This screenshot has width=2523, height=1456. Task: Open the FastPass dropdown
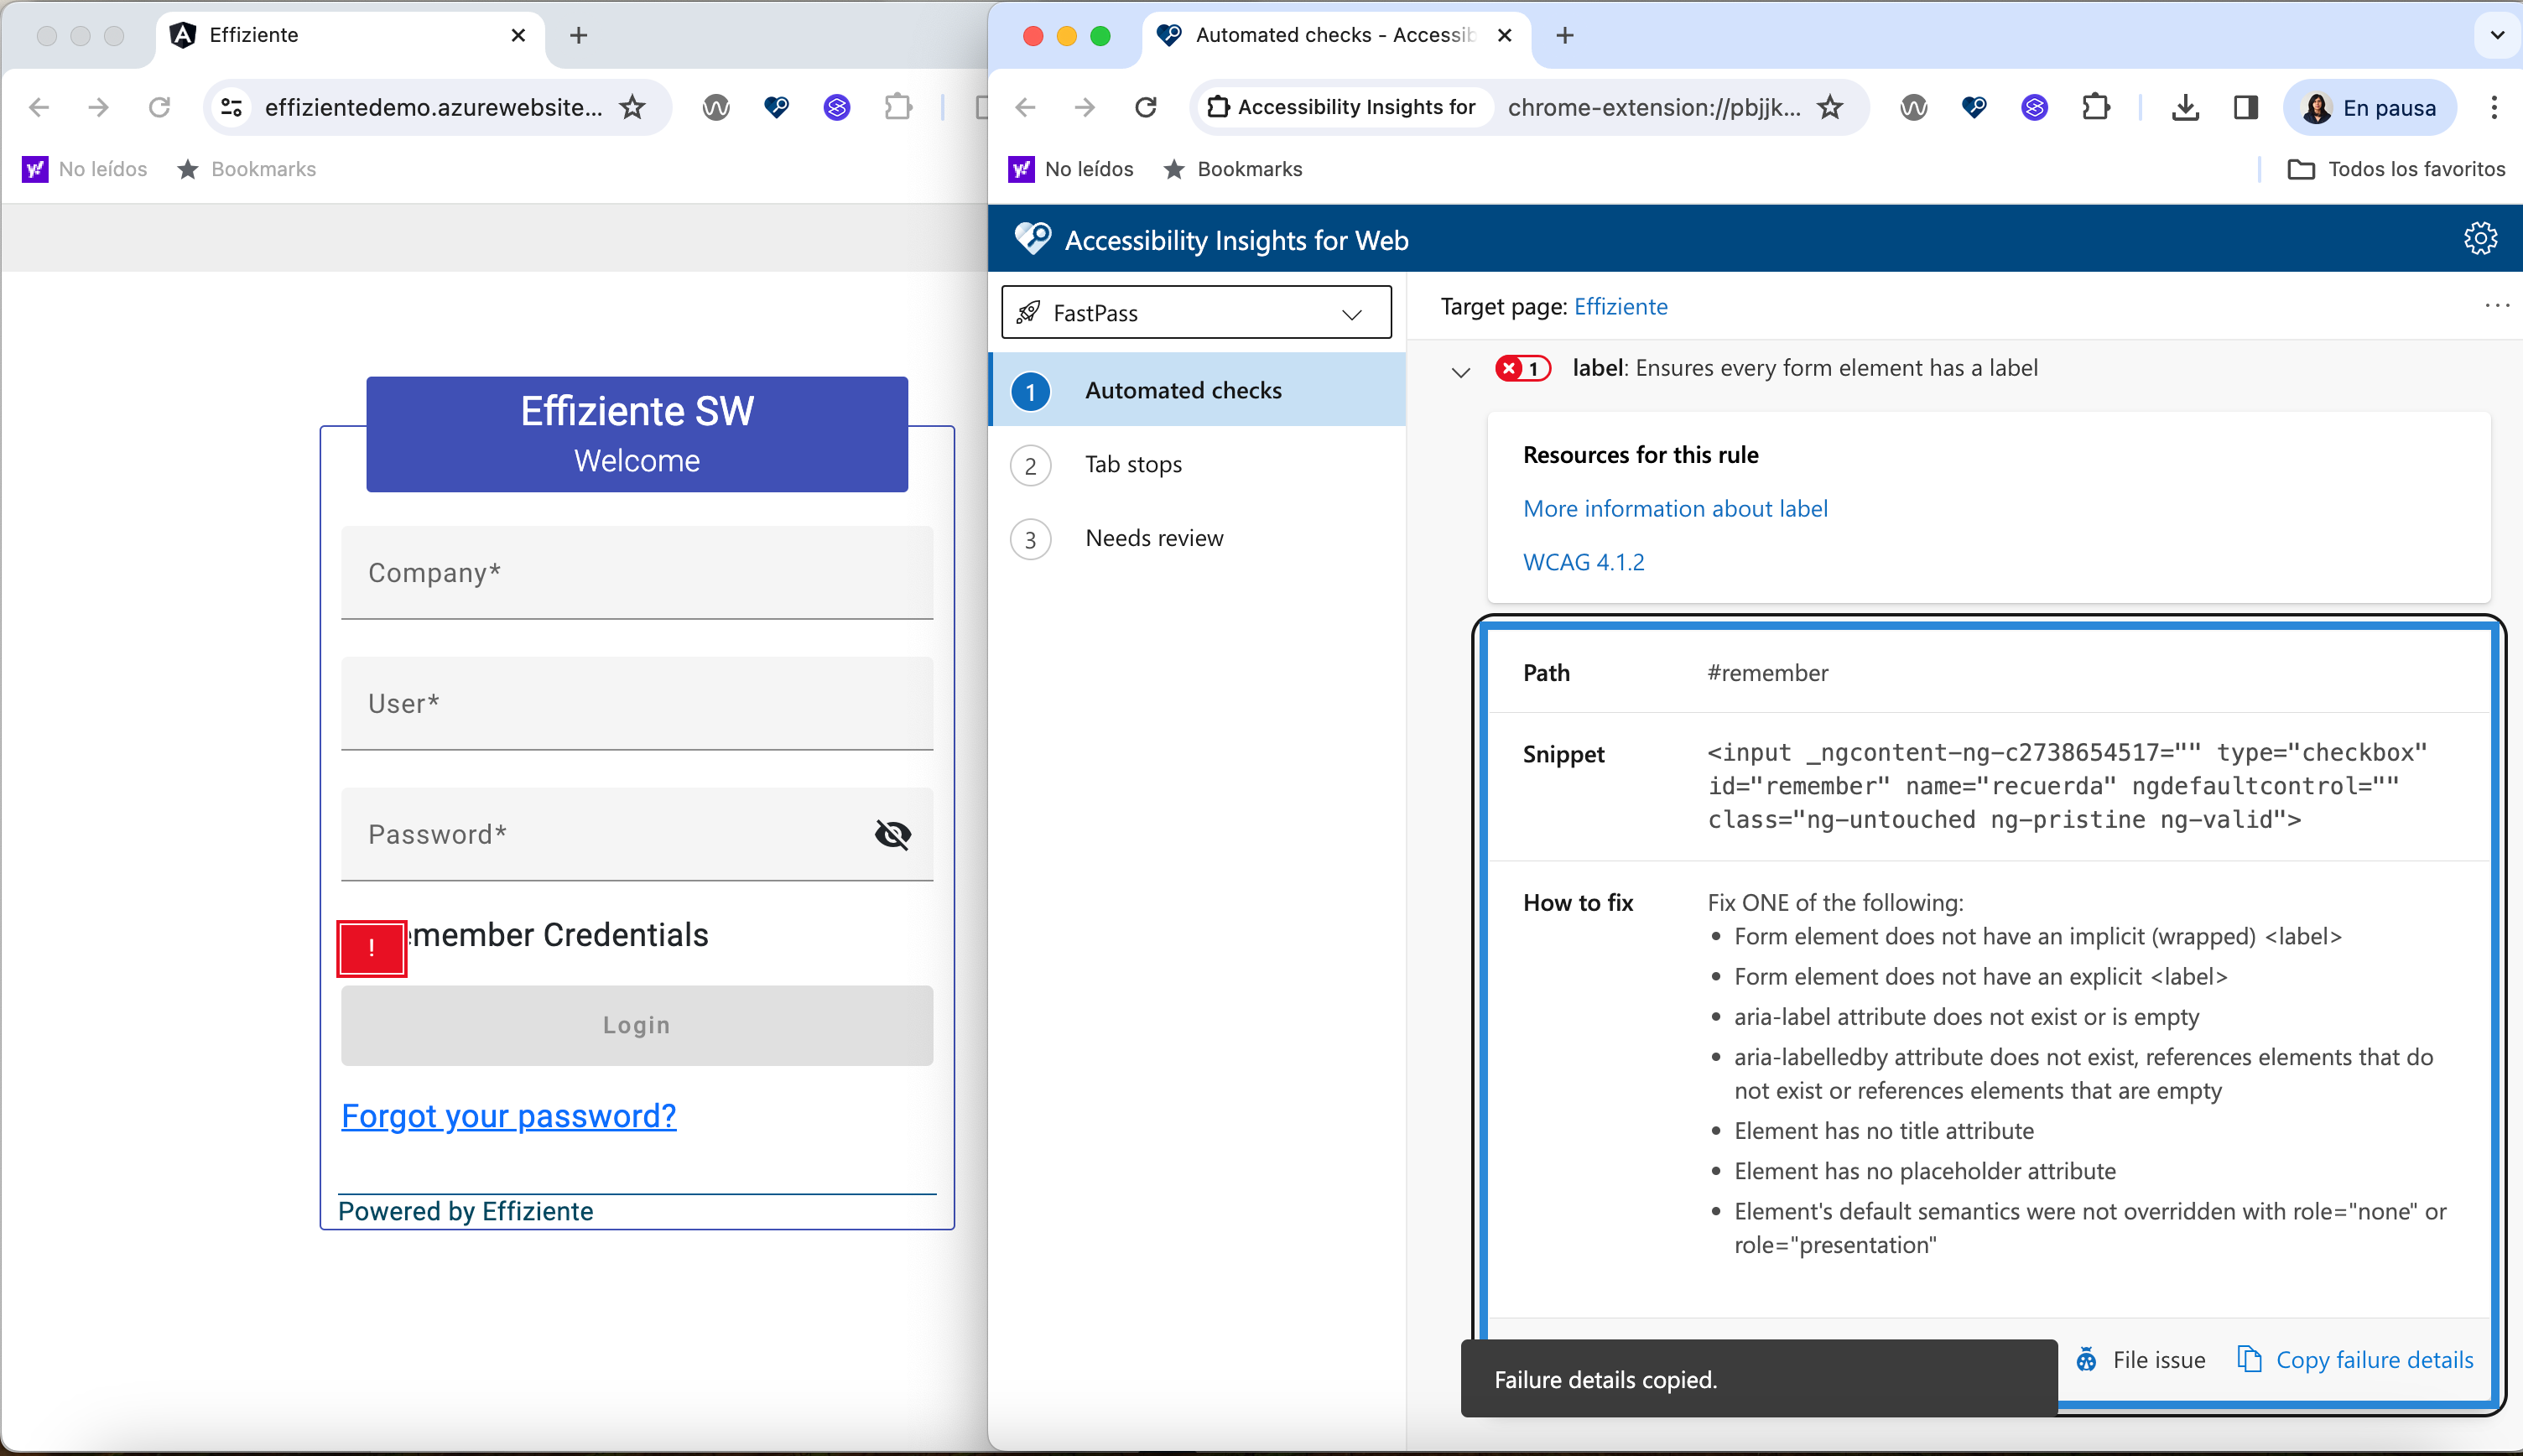[1196, 313]
